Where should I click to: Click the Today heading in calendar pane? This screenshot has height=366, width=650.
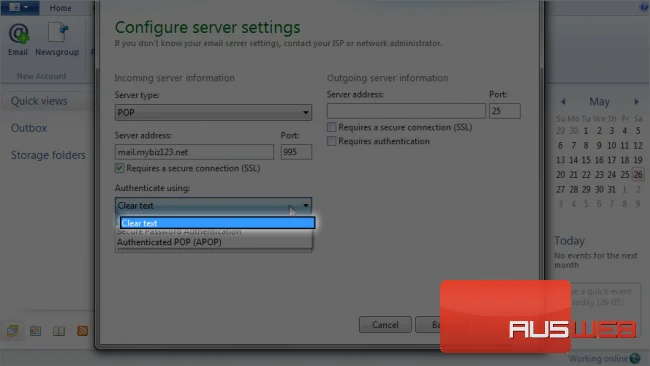(570, 240)
